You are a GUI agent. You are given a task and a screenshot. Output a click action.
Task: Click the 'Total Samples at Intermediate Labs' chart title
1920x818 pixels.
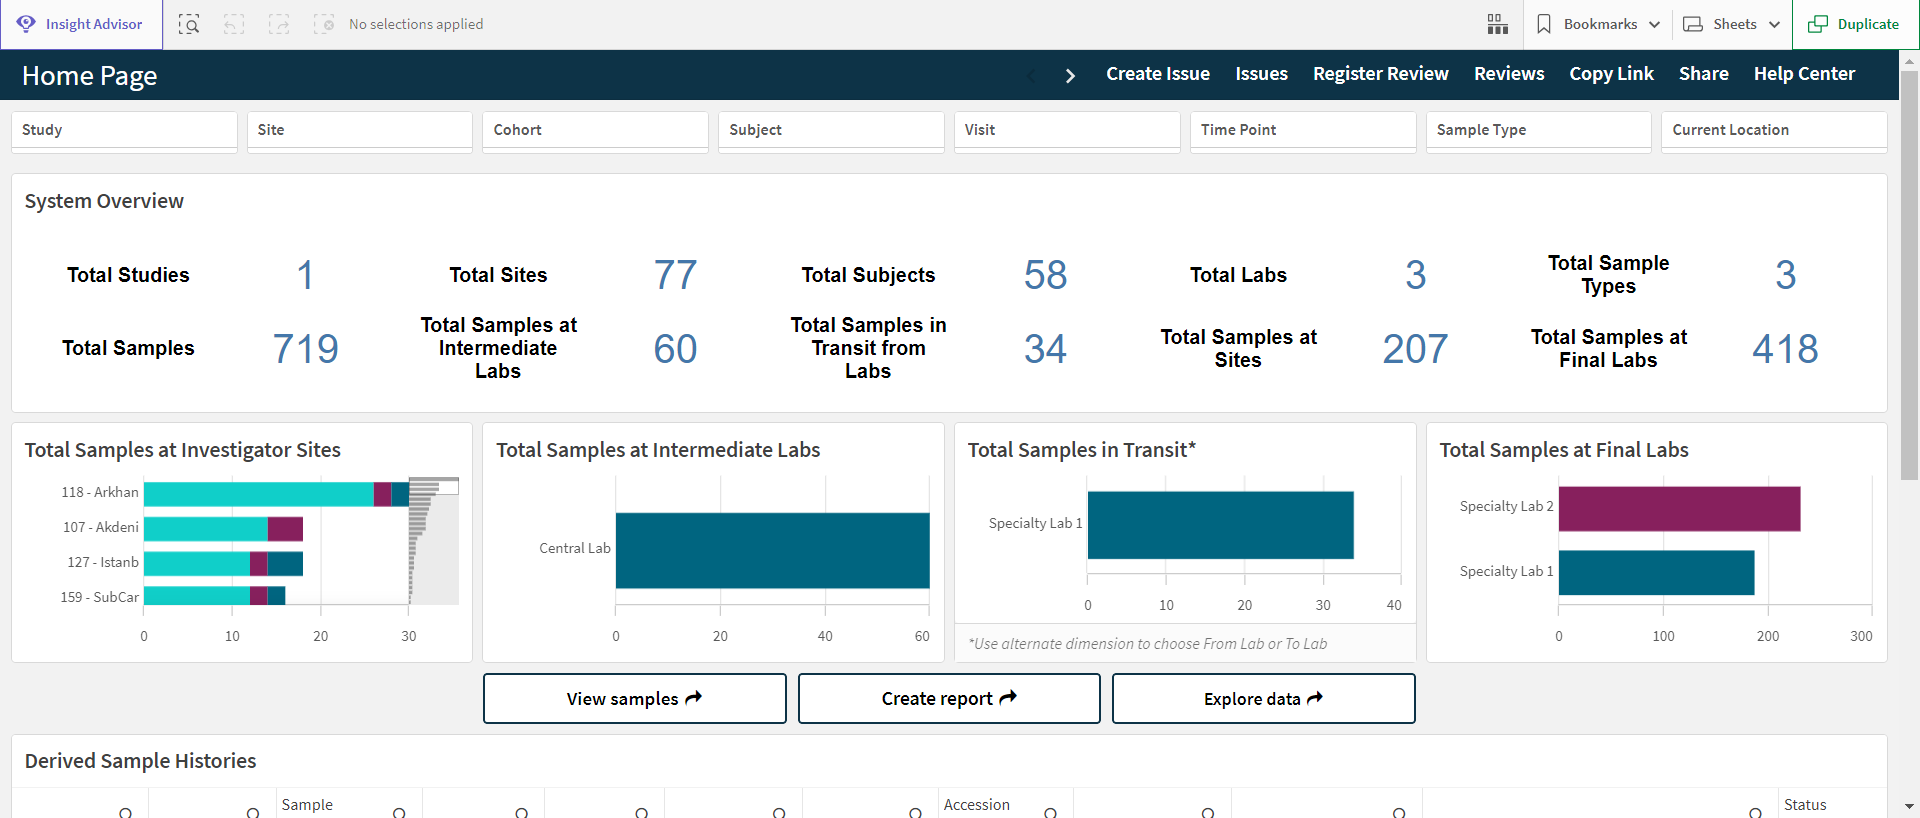[658, 450]
